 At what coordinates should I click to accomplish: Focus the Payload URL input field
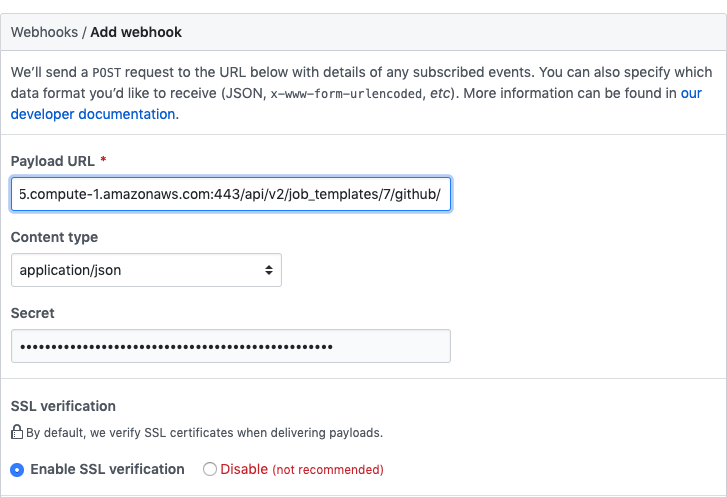click(x=230, y=194)
